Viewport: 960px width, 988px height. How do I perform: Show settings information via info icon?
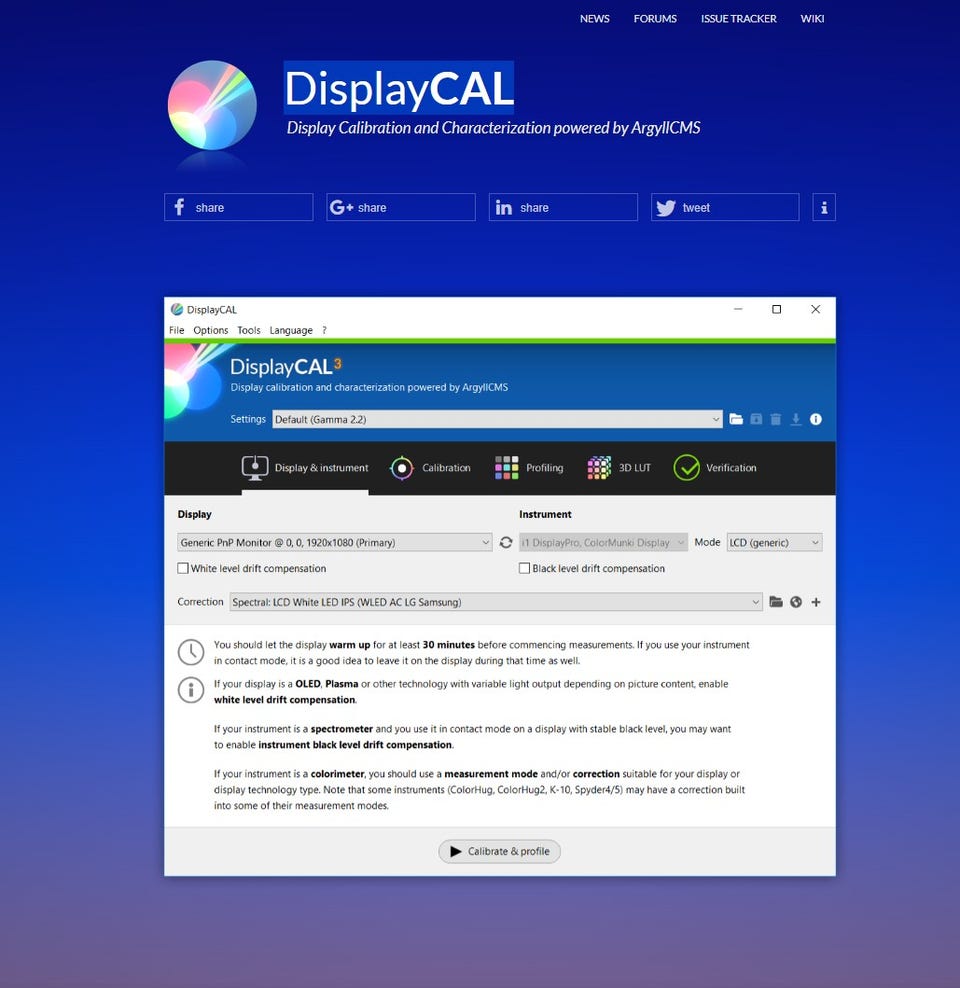[816, 420]
